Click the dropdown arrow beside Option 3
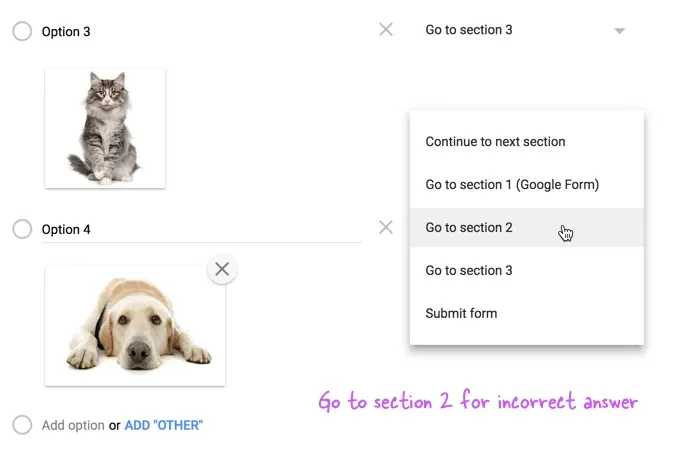Viewport: 674px width, 458px height. 619,31
